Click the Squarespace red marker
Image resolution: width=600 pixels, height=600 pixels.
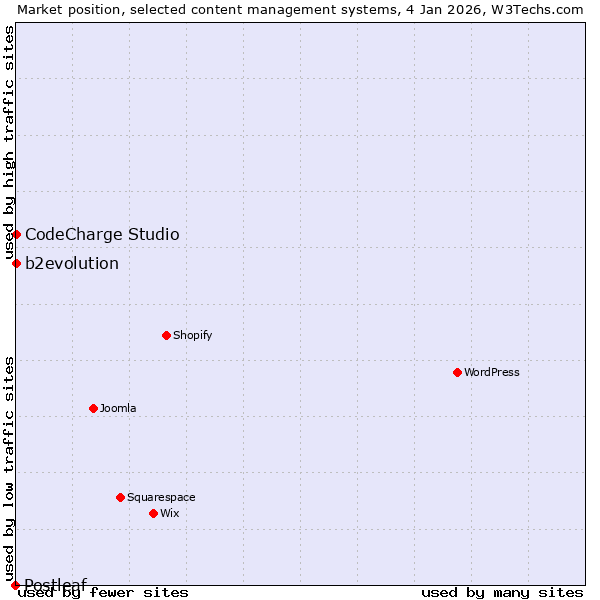point(121,497)
